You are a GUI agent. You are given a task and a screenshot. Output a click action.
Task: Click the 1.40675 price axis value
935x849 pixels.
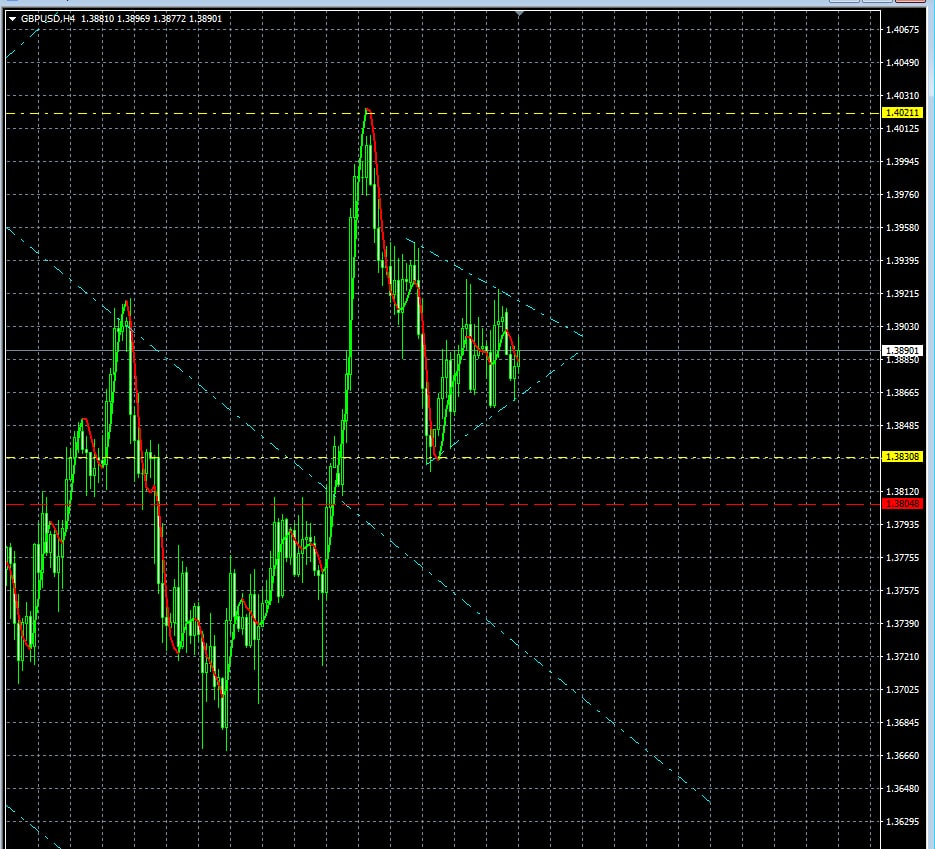(902, 29)
